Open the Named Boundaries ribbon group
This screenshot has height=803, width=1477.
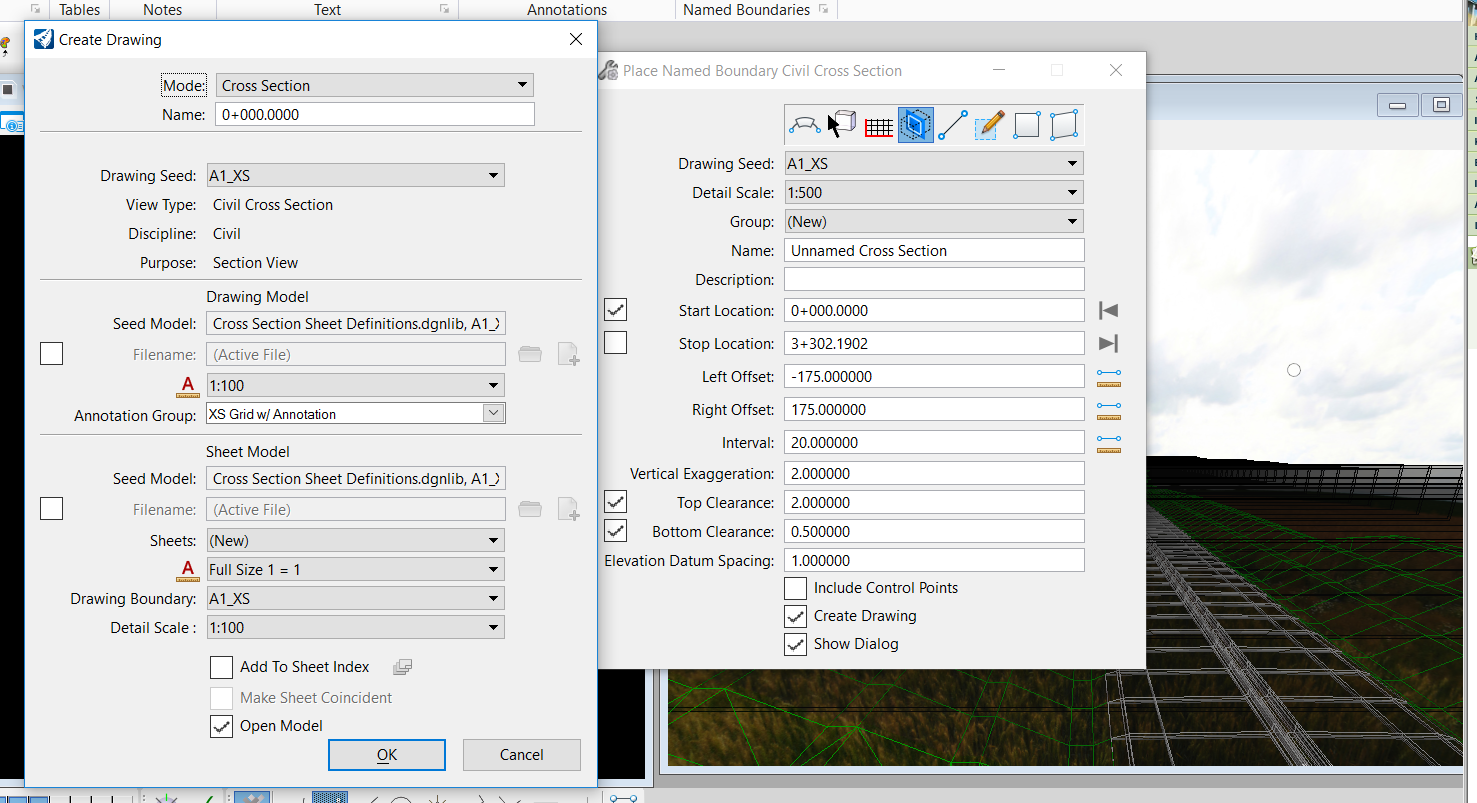[746, 10]
